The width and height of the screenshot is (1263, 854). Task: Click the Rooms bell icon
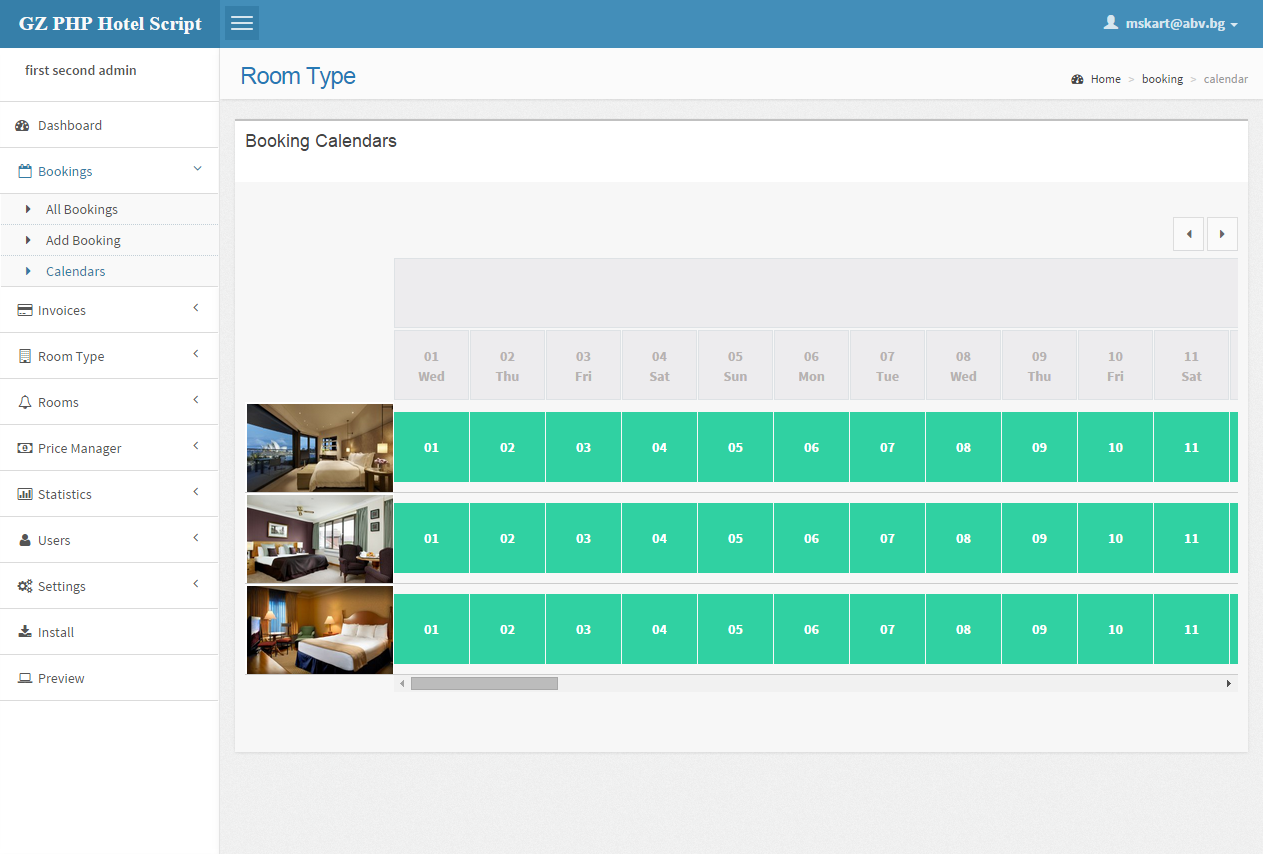[25, 402]
